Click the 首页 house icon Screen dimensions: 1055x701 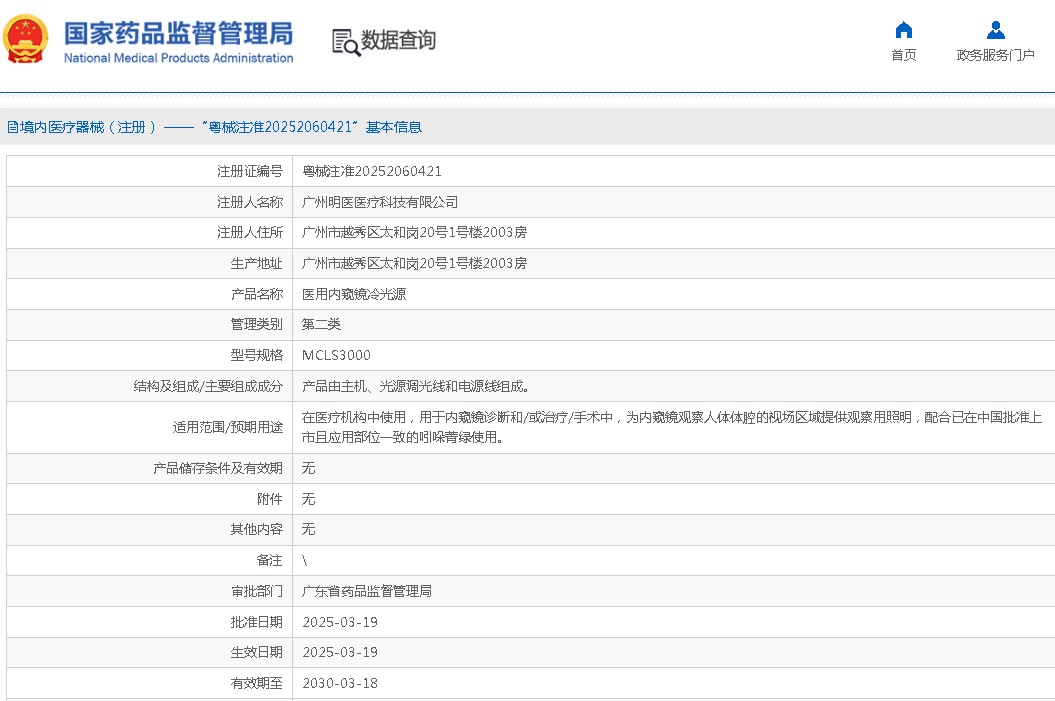903,29
